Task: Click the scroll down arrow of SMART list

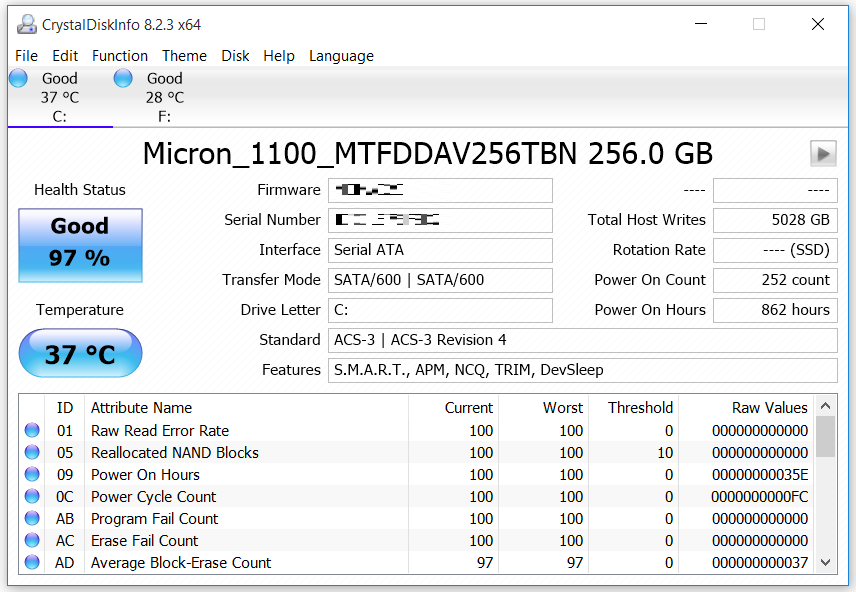Action: pyautogui.click(x=825, y=562)
